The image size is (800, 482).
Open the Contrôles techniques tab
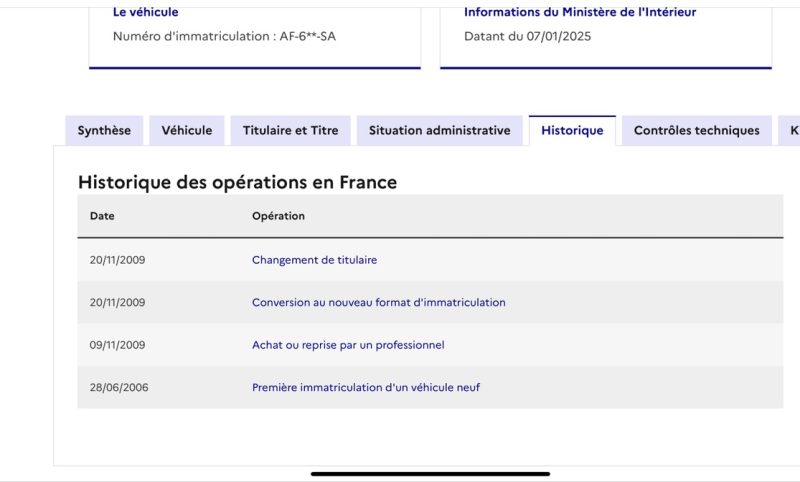coord(696,131)
